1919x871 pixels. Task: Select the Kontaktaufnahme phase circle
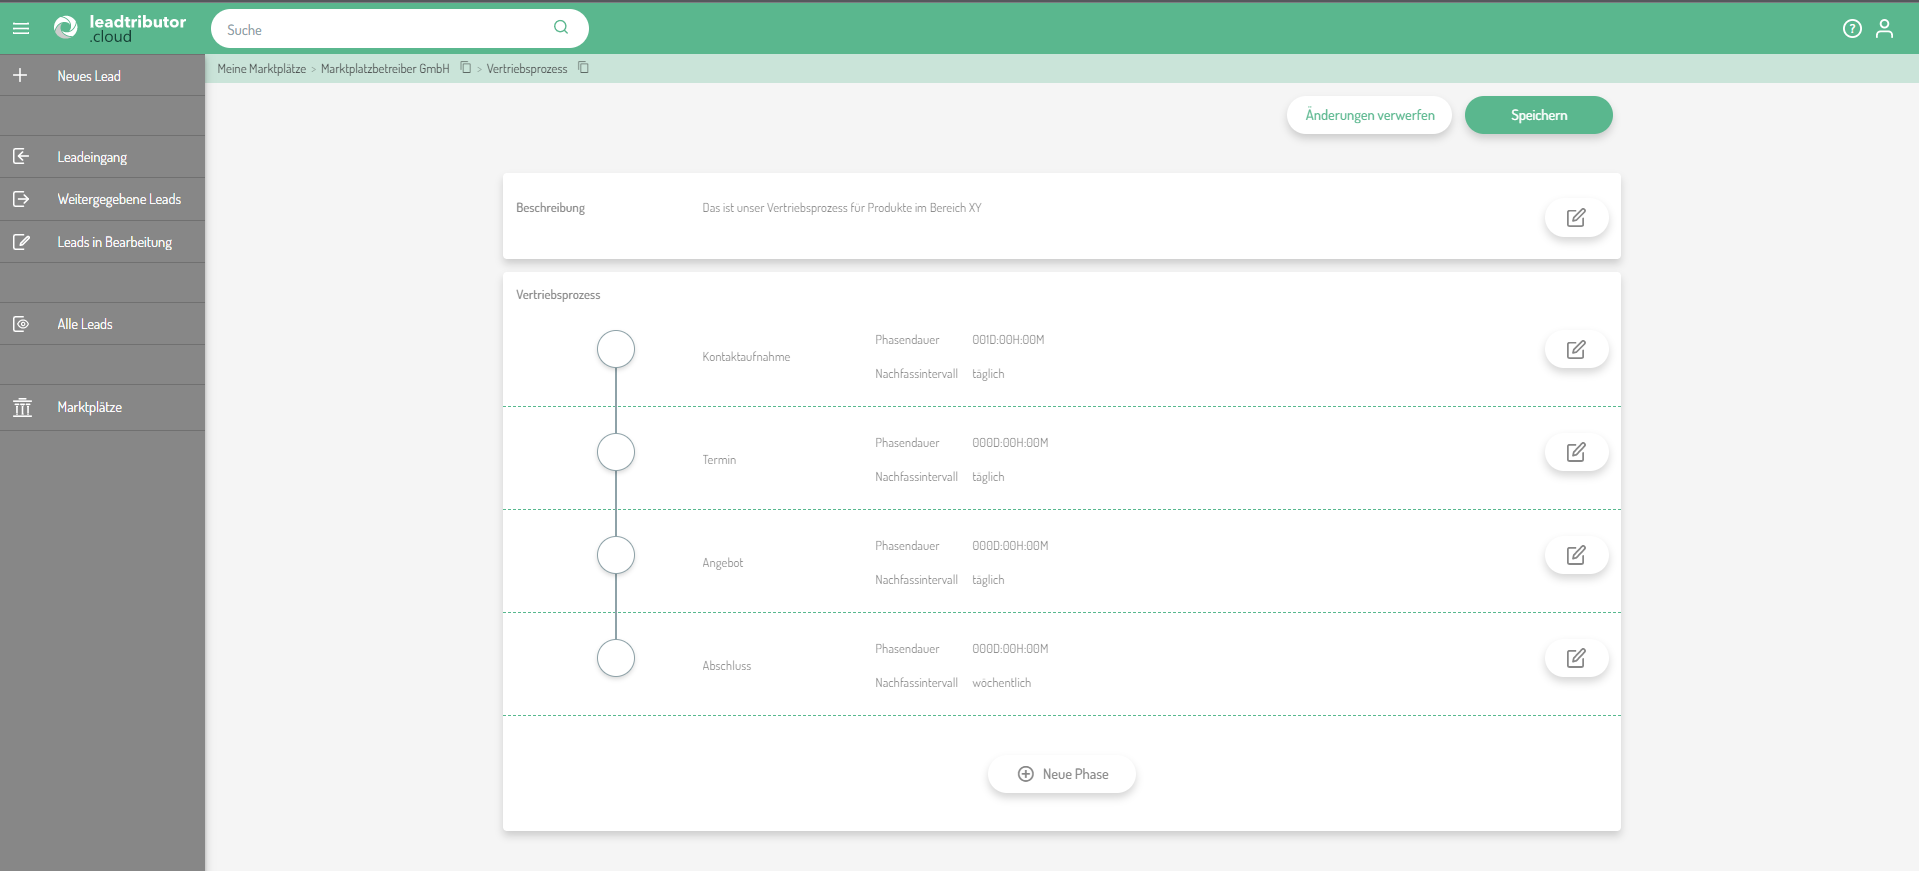[616, 350]
